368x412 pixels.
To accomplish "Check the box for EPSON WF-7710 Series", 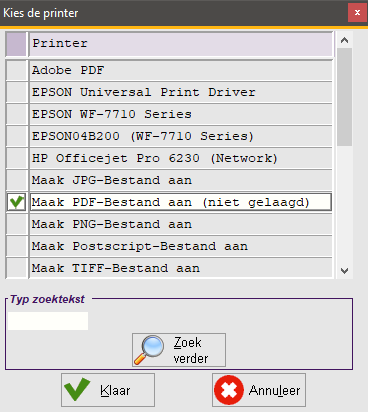I will pos(17,114).
